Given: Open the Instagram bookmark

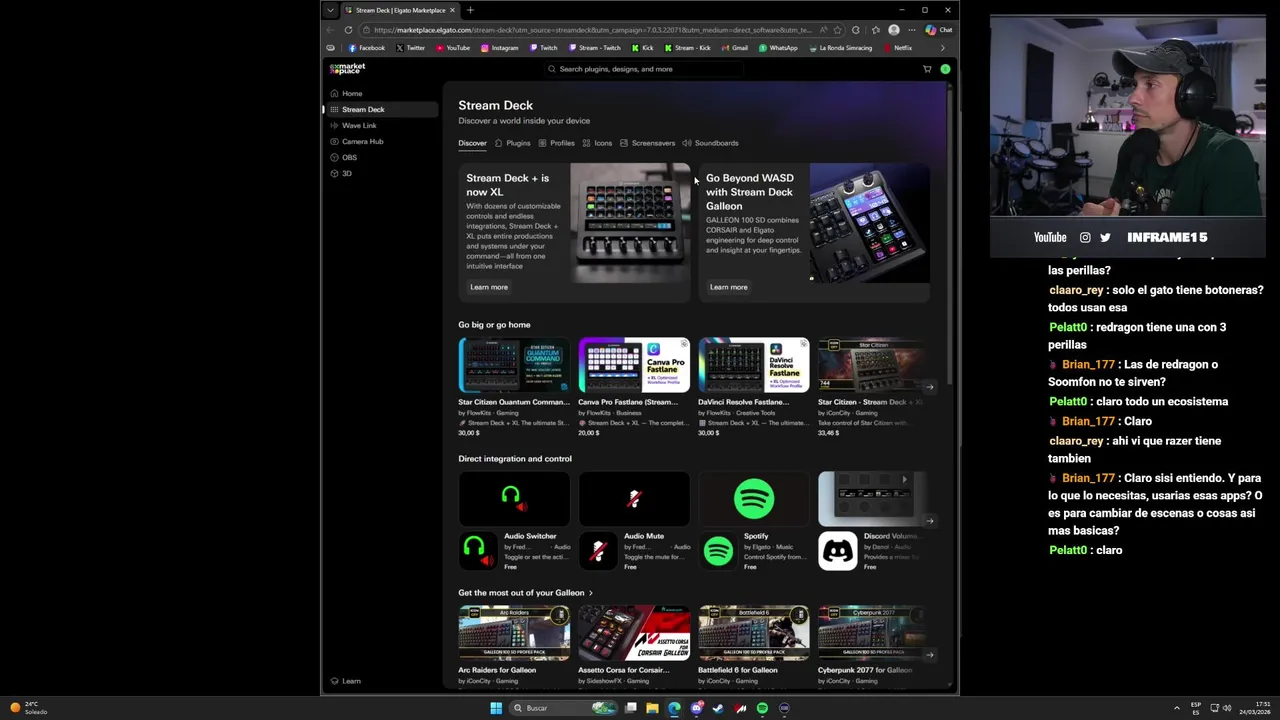Looking at the screenshot, I should [x=499, y=48].
